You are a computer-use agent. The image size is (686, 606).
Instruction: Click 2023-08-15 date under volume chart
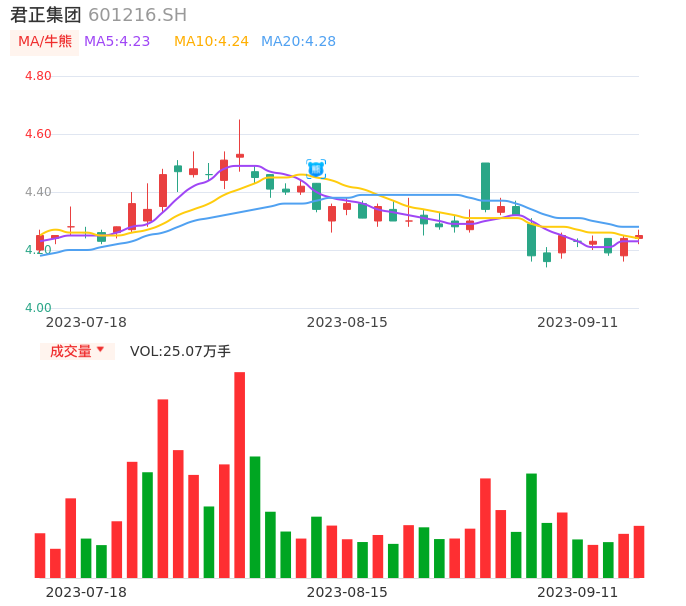click(347, 592)
